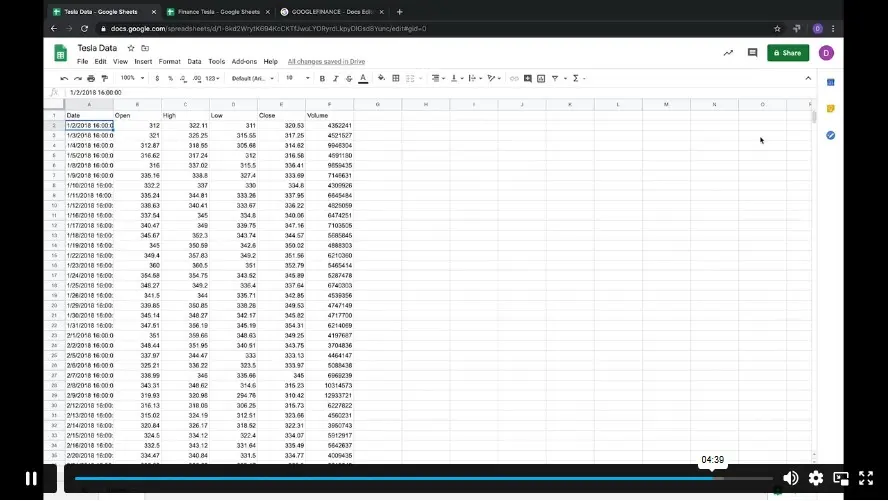
Task: Toggle bold formatting
Action: click(322, 79)
